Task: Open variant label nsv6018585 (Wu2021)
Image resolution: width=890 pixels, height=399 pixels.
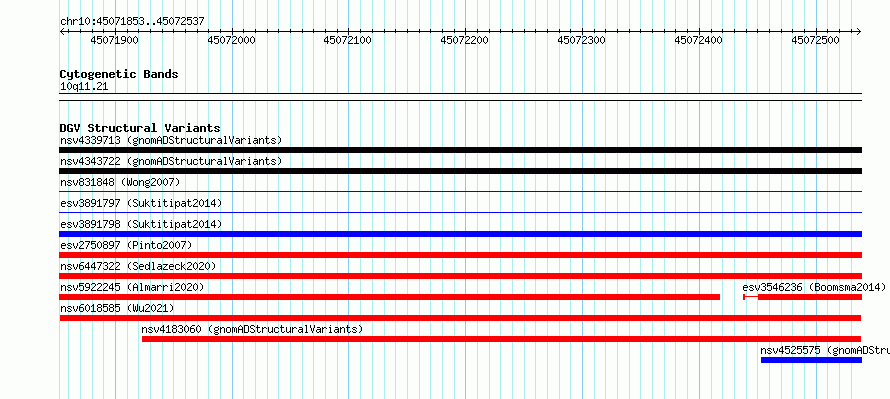Action: pos(117,308)
